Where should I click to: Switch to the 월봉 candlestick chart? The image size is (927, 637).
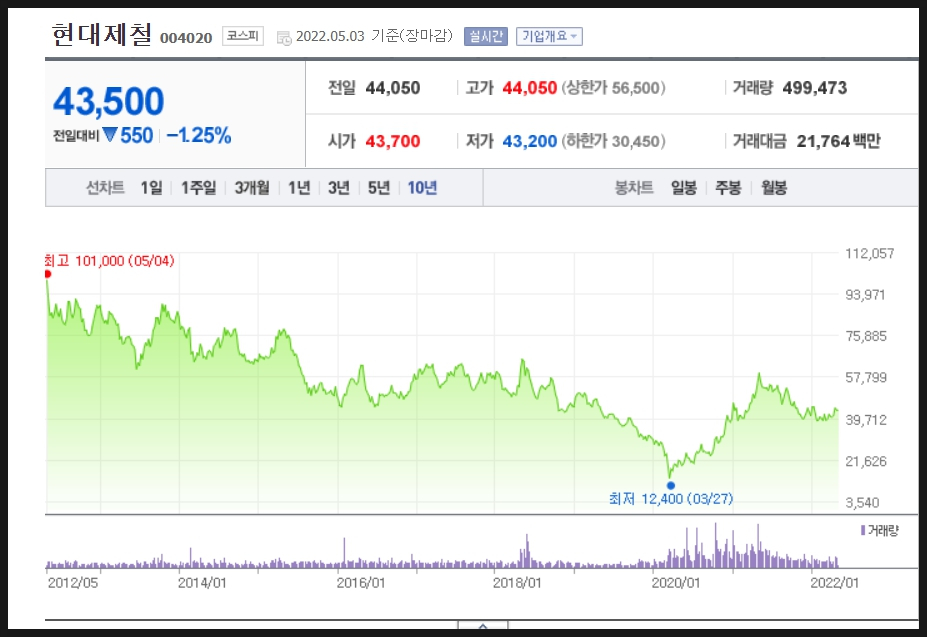coord(774,188)
